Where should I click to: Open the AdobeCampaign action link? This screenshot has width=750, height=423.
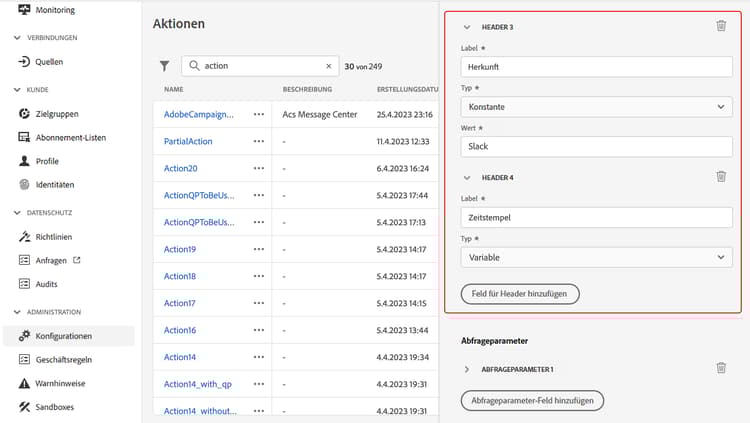tap(198, 114)
